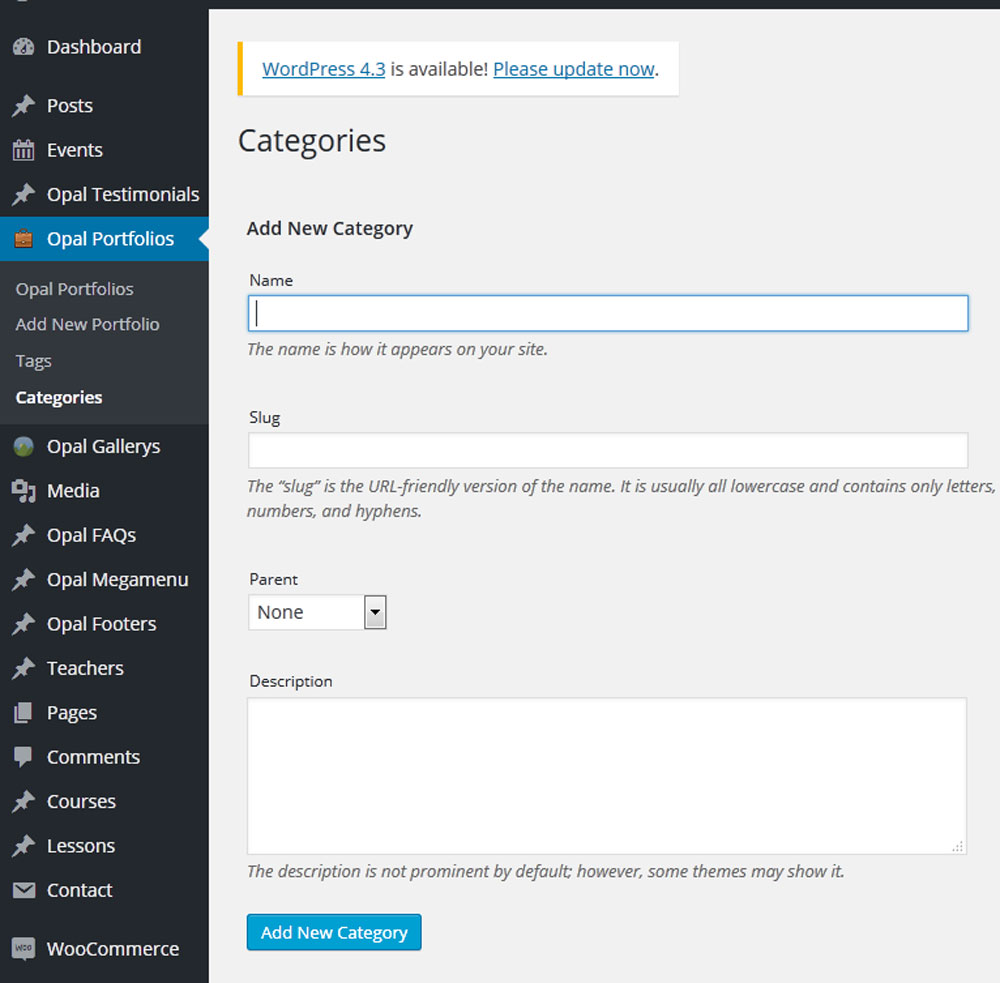Open the Parent category dropdown
Image resolution: width=1000 pixels, height=983 pixels.
(317, 612)
